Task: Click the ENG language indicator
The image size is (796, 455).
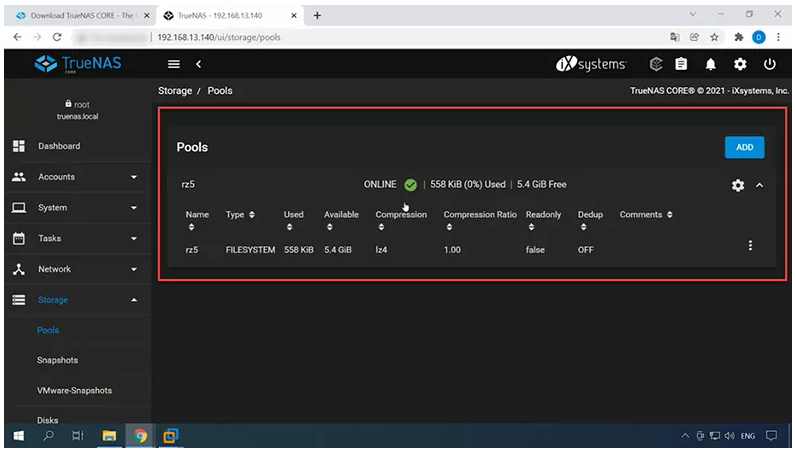Action: tap(748, 436)
